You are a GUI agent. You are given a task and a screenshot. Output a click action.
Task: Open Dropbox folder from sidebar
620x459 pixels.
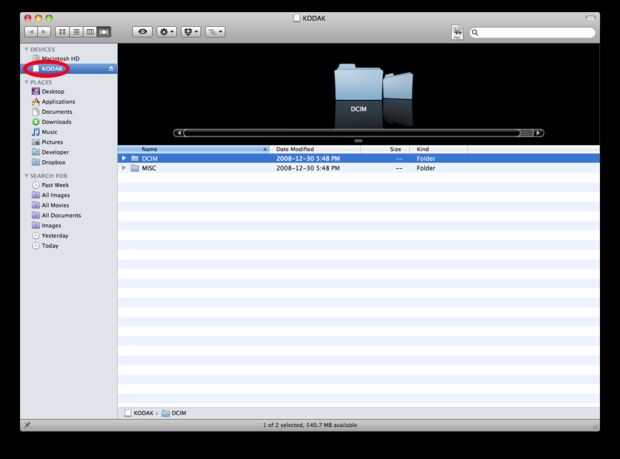(49, 162)
